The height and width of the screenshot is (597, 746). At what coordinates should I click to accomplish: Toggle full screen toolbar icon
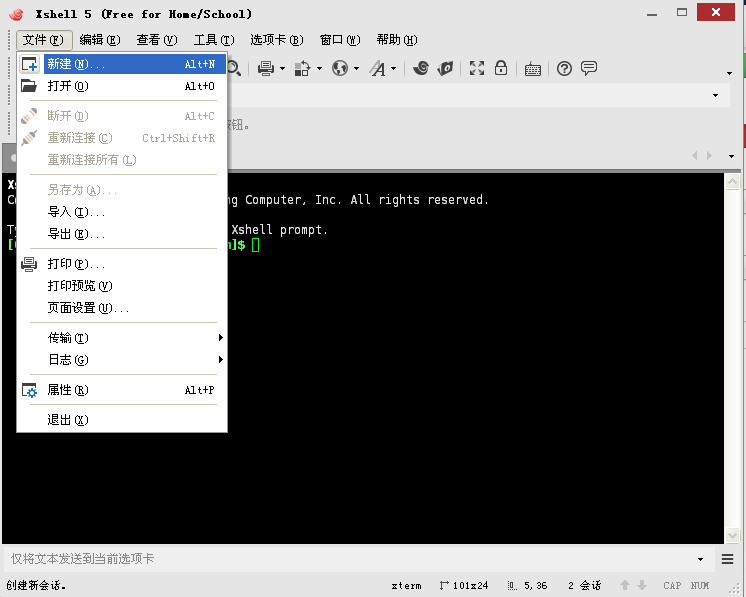point(477,69)
